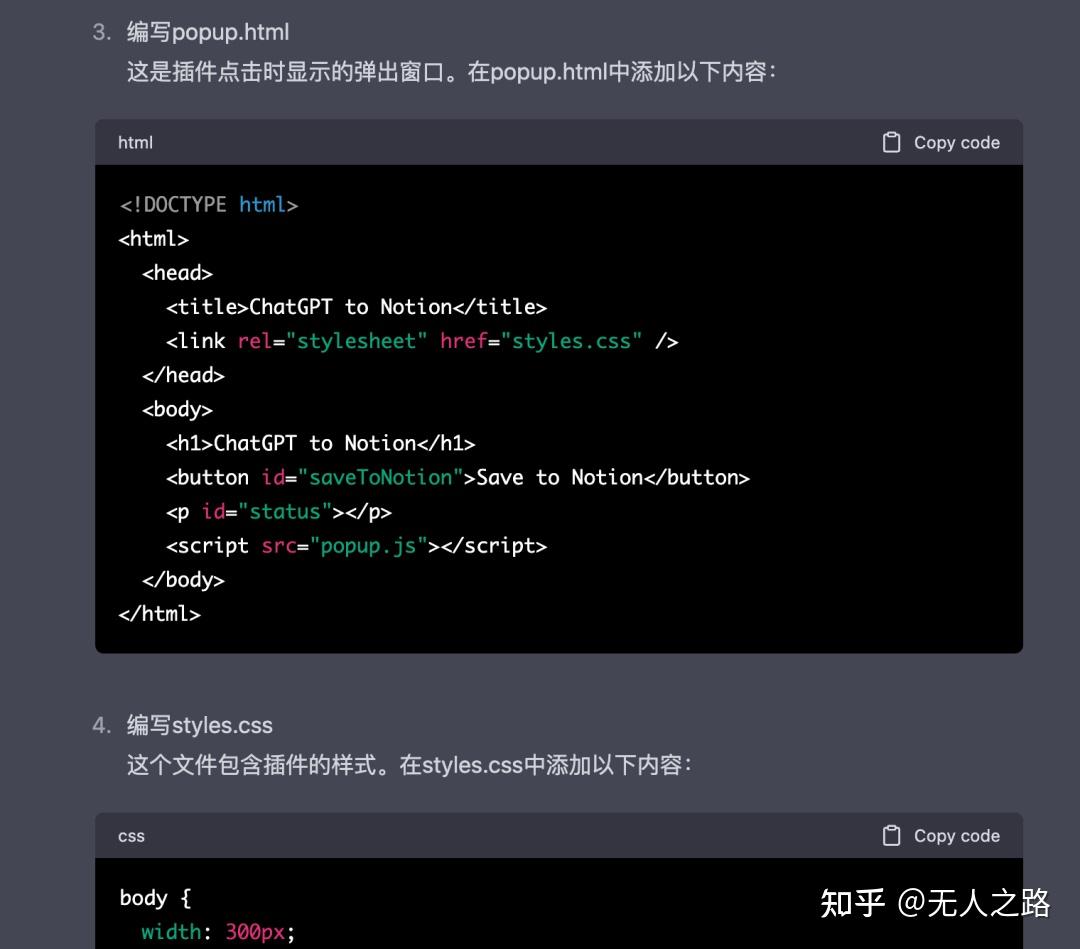Click the author link 无人之路
The height and width of the screenshot is (949, 1080).
[991, 903]
